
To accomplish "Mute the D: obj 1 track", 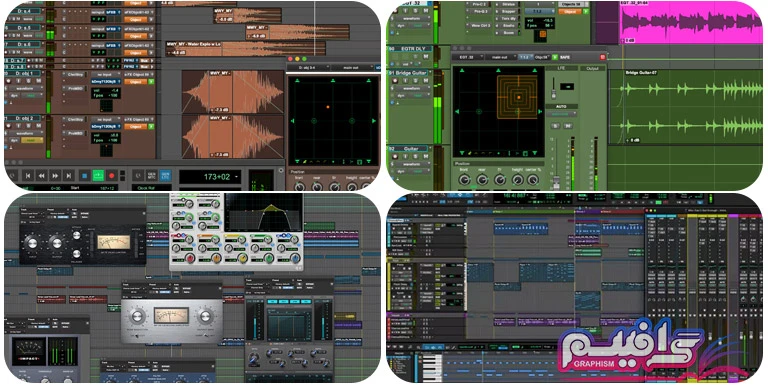I will pos(38,81).
